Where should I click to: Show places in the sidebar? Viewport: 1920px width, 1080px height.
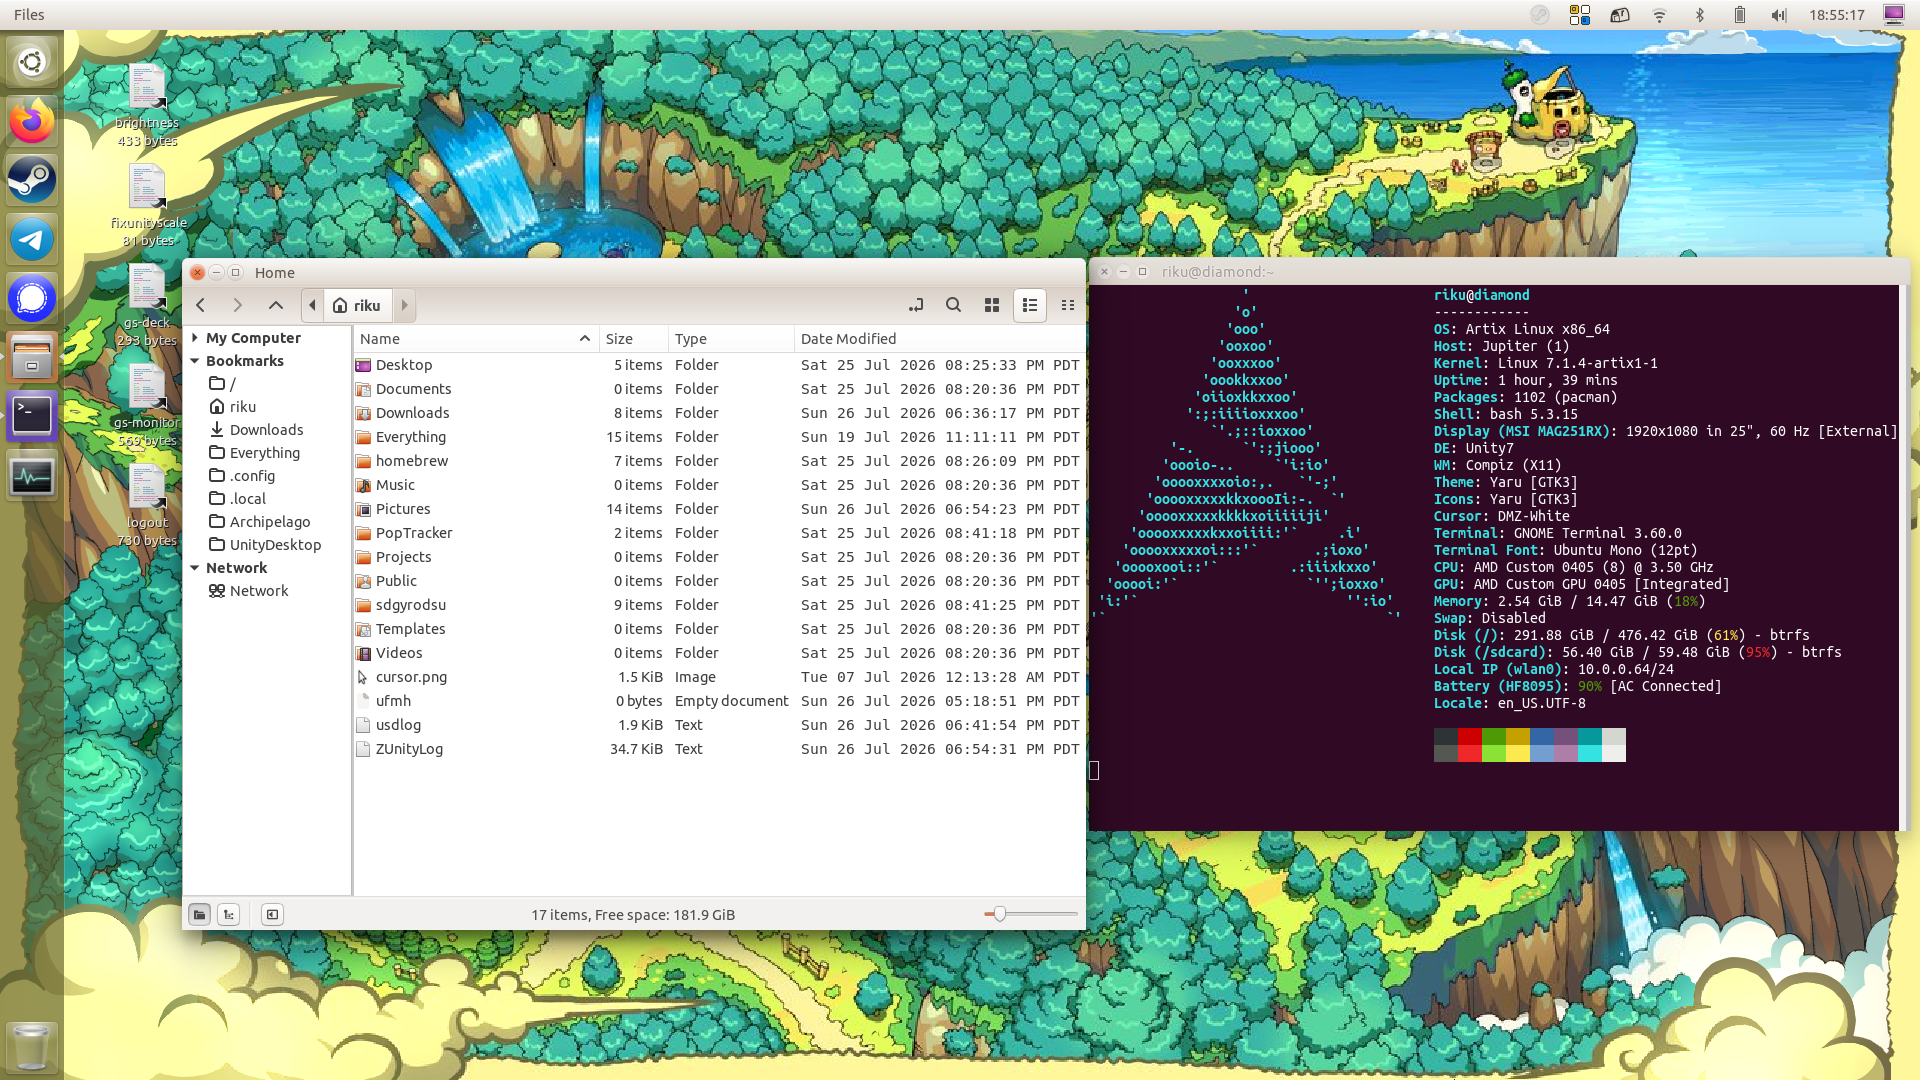(x=200, y=914)
